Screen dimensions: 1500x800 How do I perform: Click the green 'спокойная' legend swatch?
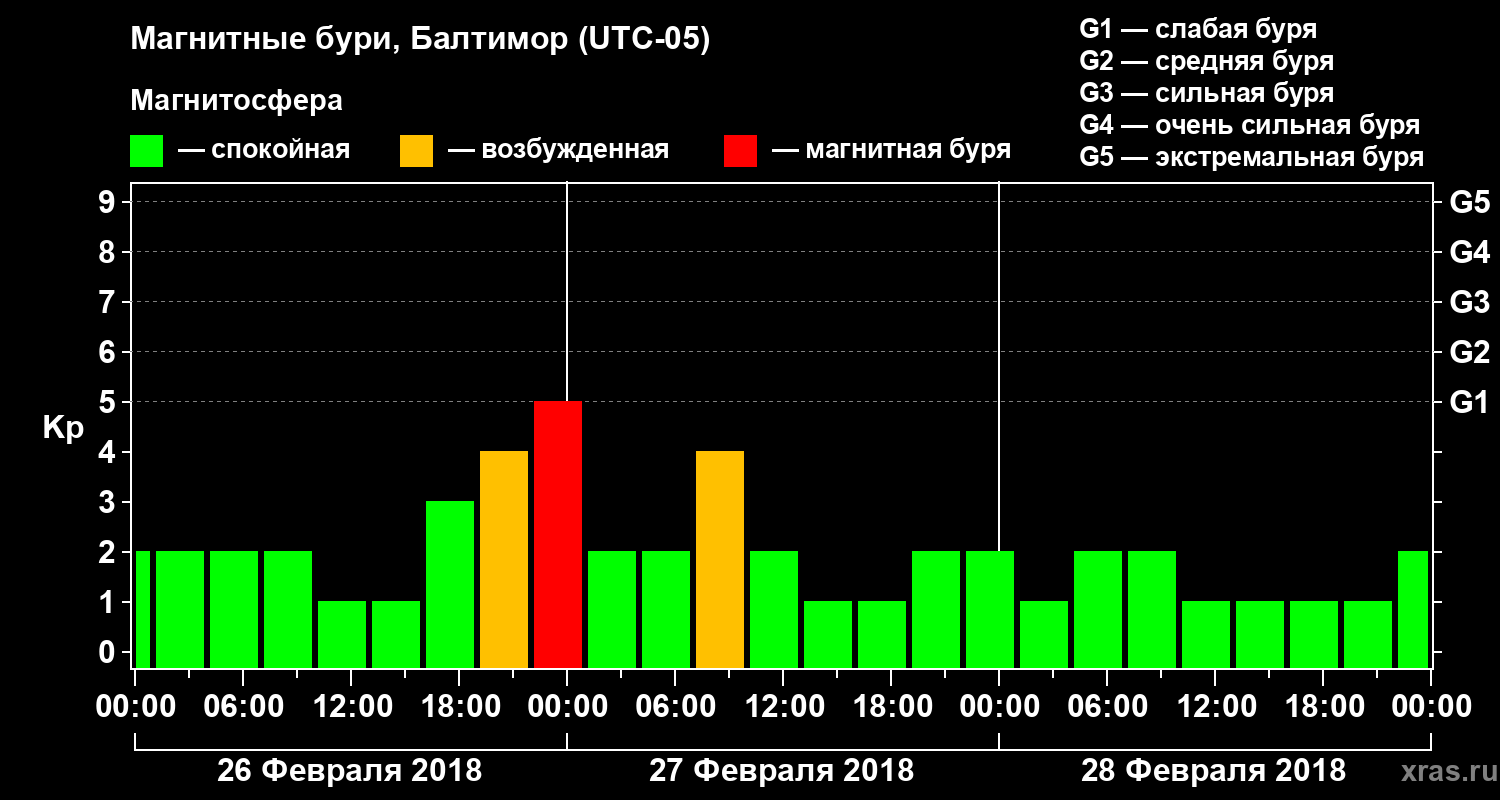click(146, 150)
